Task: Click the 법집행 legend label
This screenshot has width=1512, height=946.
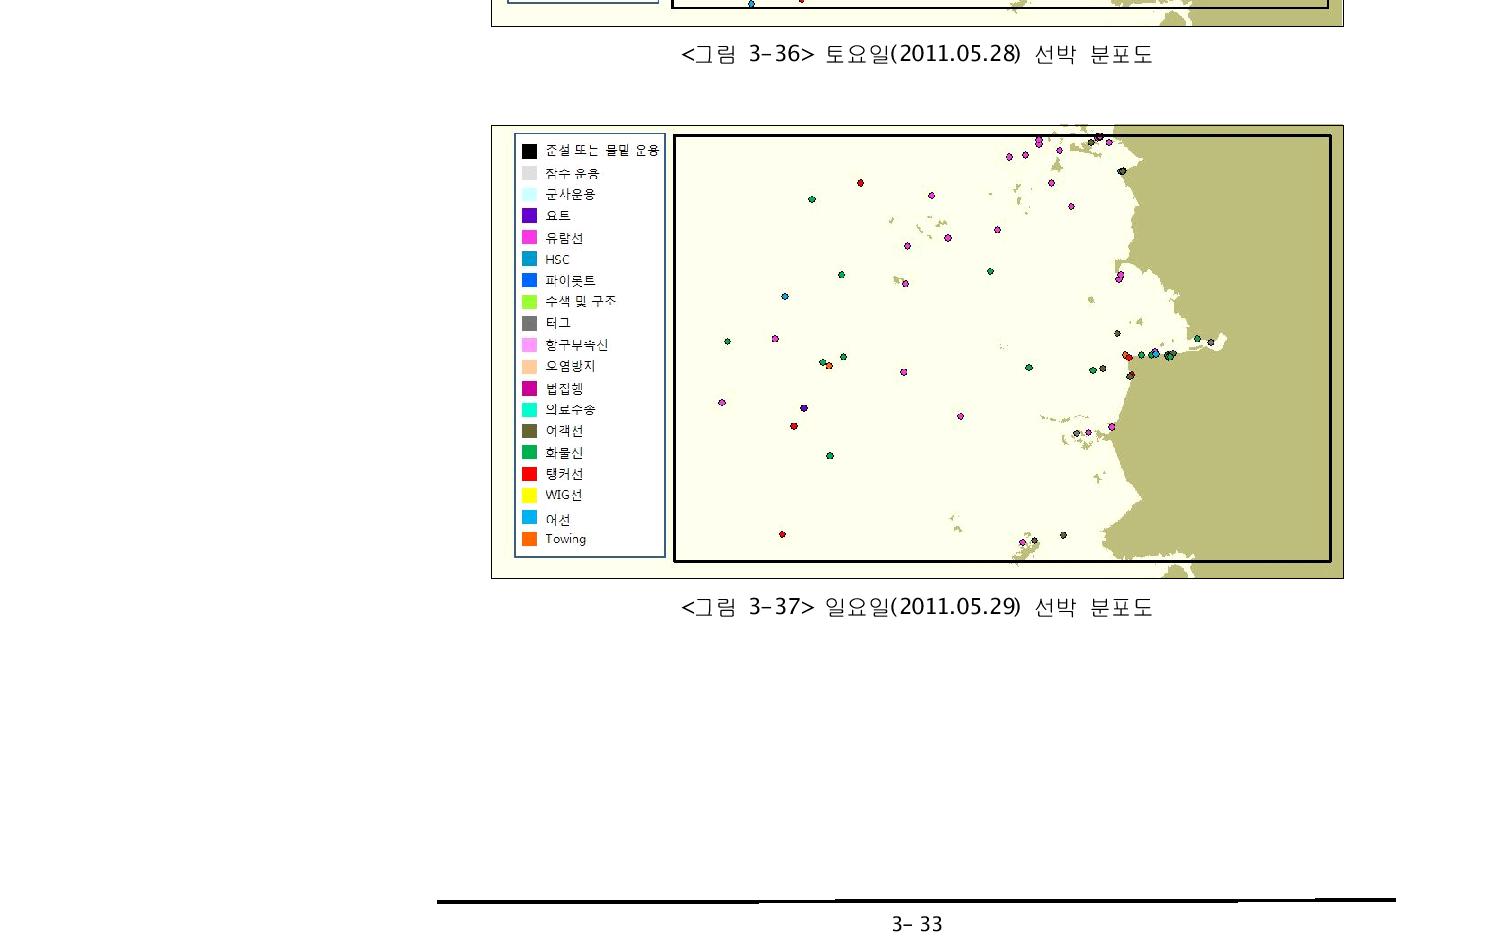Action: click(x=564, y=388)
